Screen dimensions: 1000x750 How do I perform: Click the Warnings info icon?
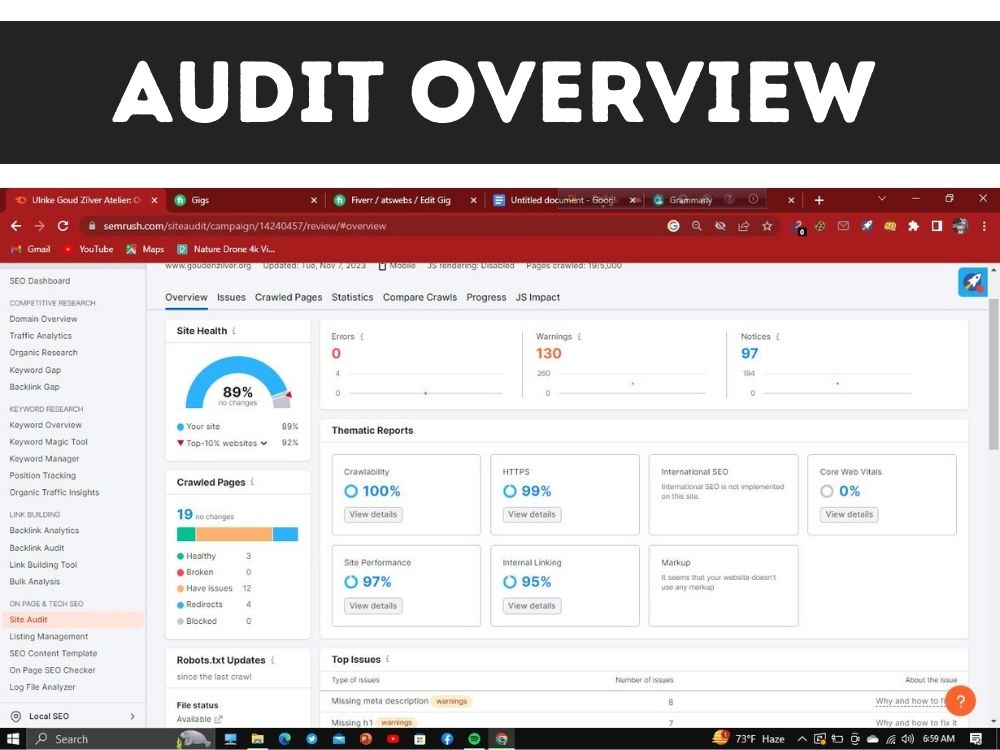579,336
